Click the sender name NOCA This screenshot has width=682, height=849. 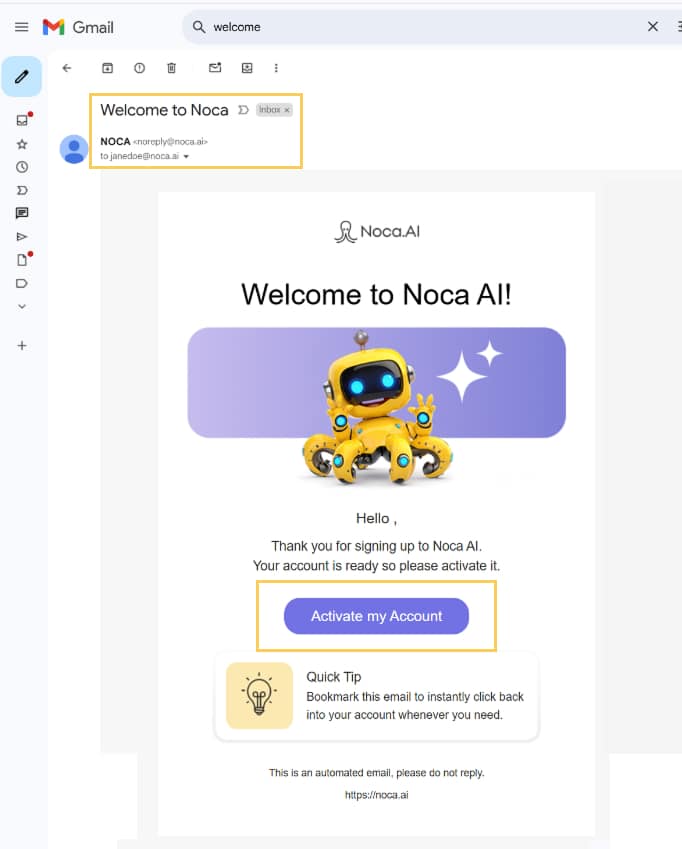point(115,141)
